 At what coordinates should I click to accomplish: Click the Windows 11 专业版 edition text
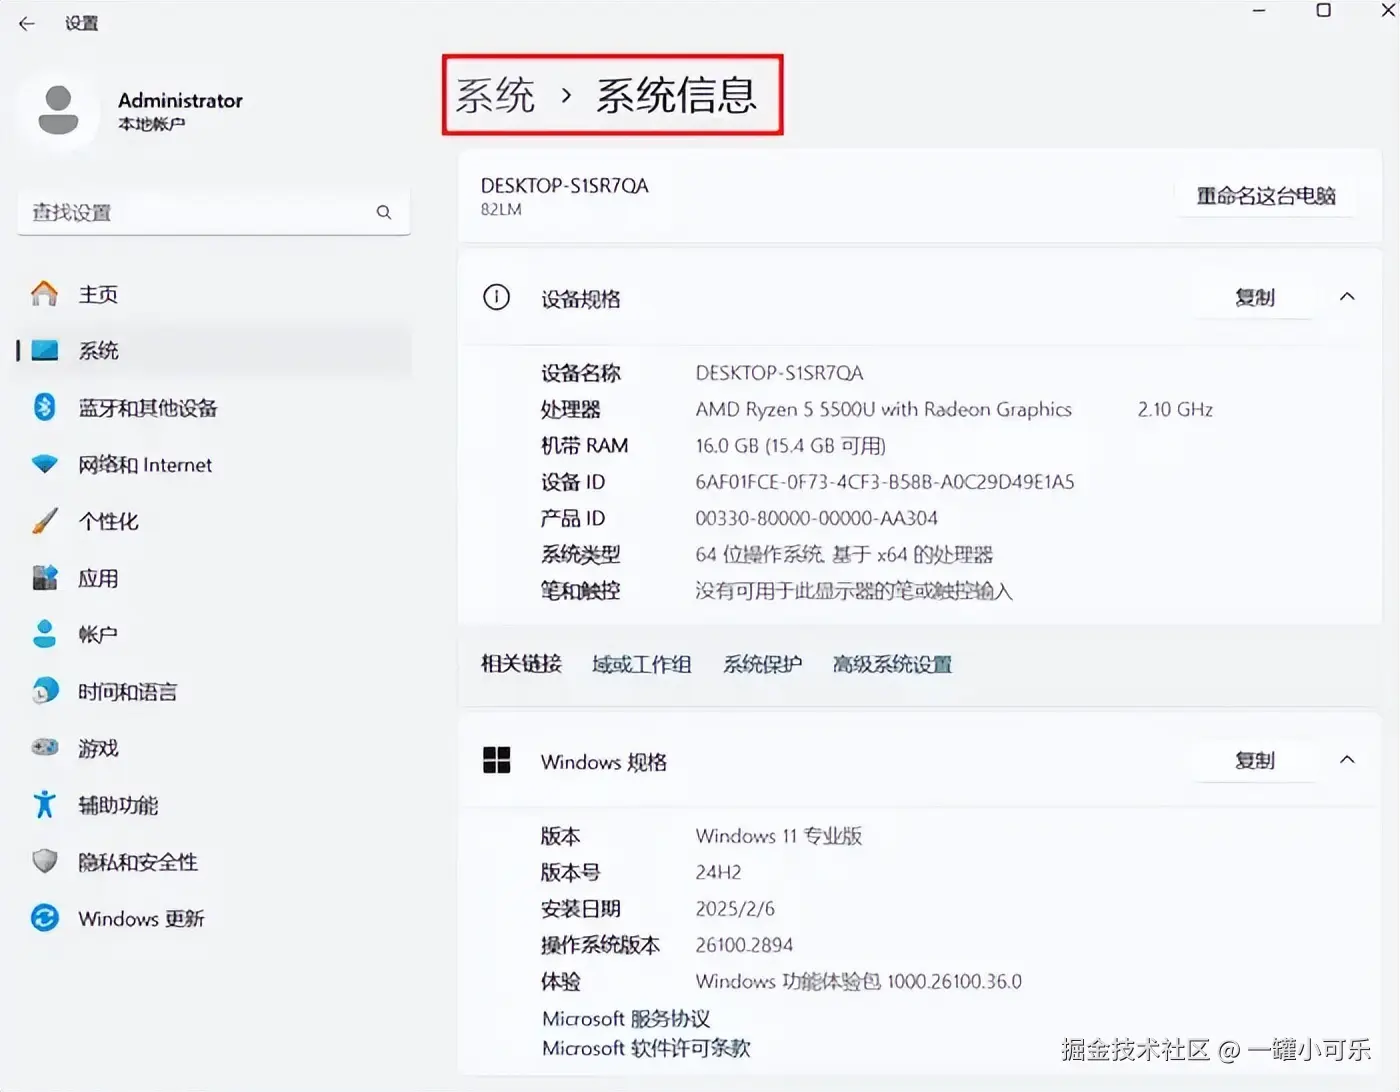click(x=778, y=836)
